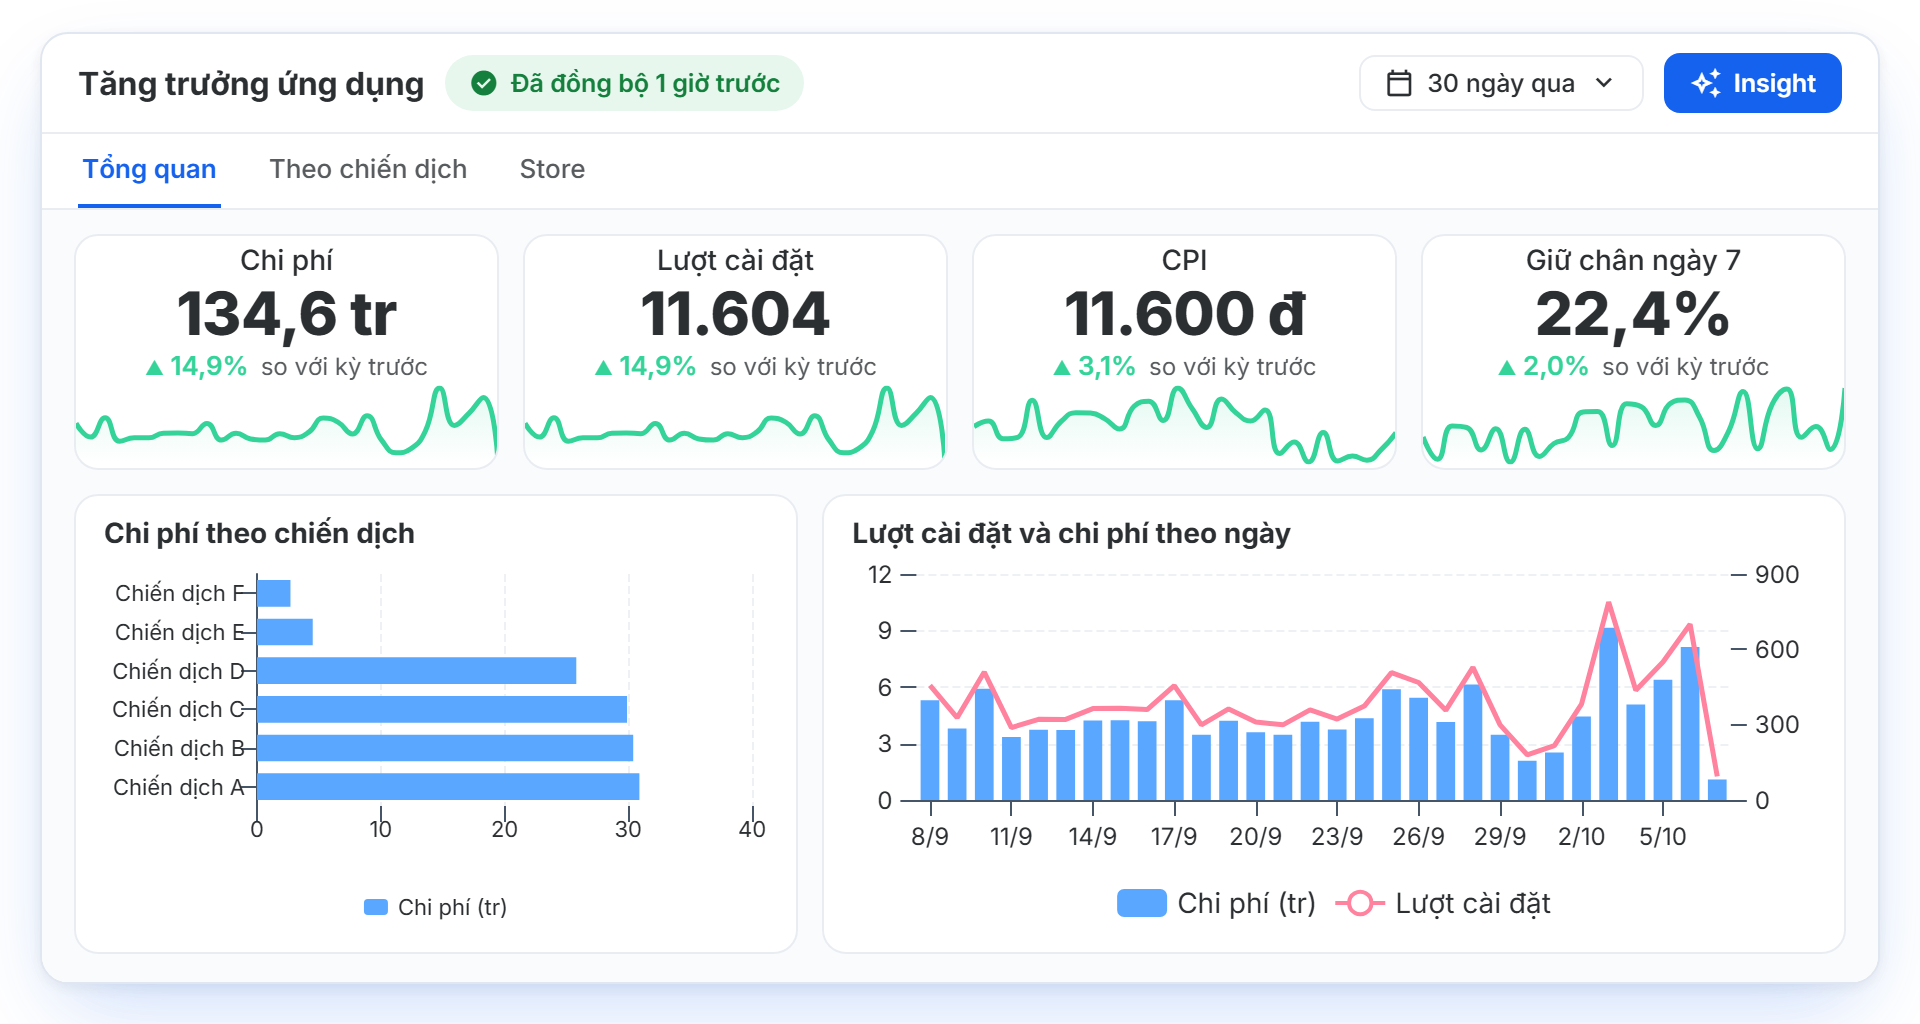
Task: Click the Giữ chân ngày 7 22,4% value
Action: (x=1633, y=314)
